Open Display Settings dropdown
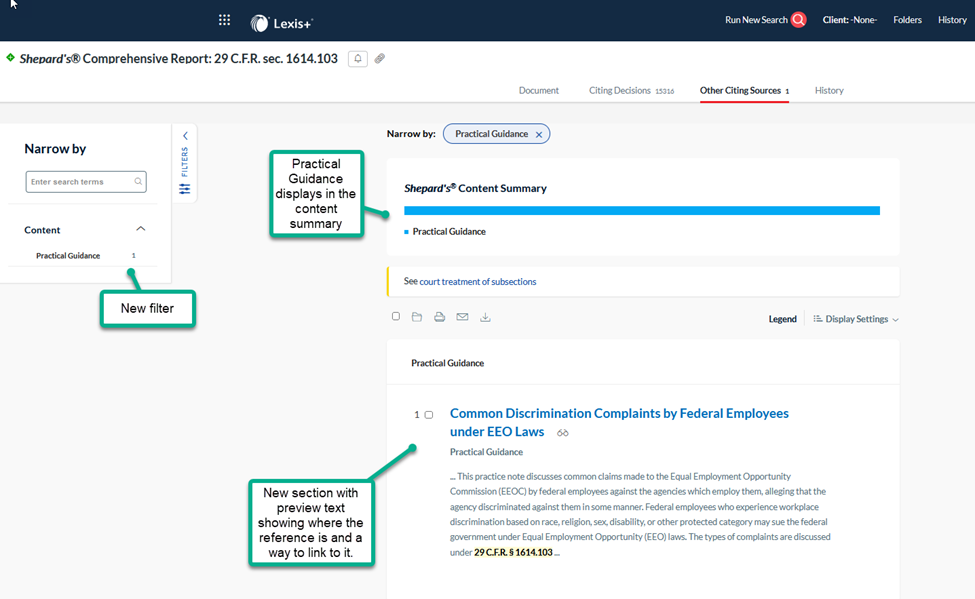Screen dimensions: 975x599 (856, 319)
